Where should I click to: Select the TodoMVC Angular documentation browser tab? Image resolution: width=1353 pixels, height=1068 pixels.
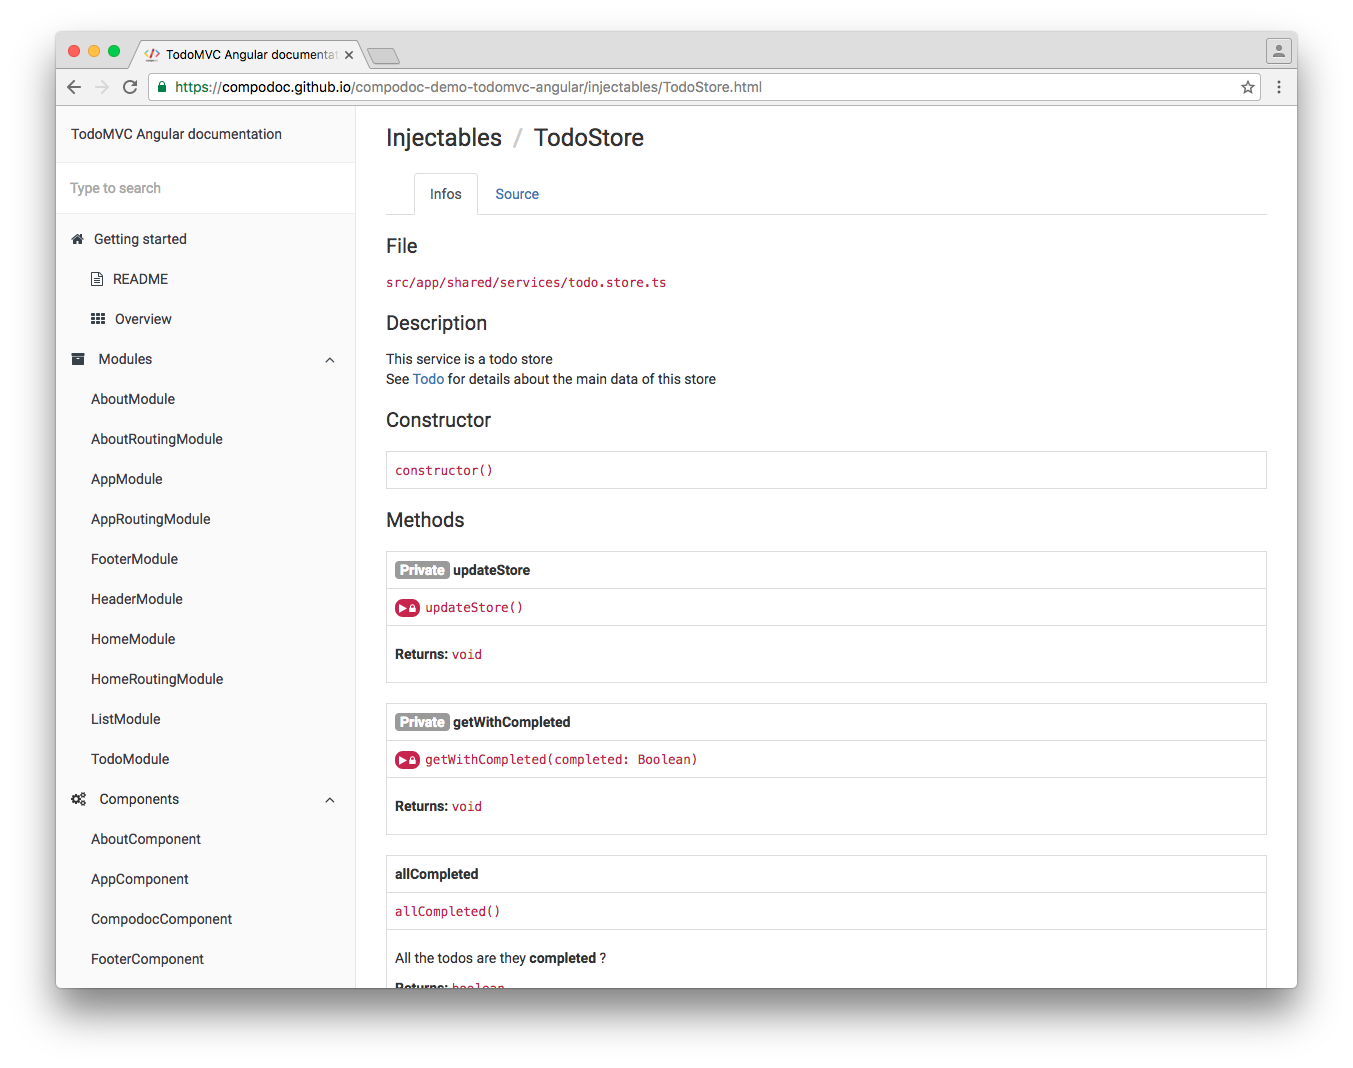pyautogui.click(x=250, y=55)
